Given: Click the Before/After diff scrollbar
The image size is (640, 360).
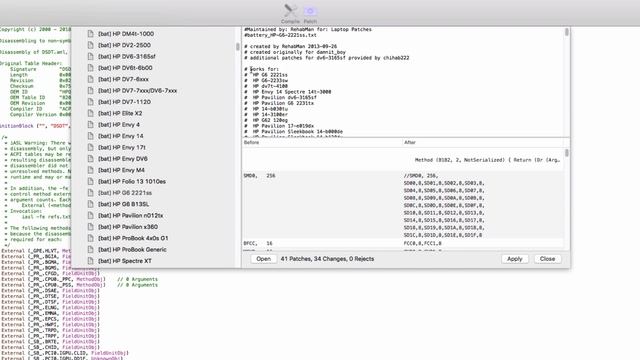Looking at the screenshot, I should (x=567, y=153).
